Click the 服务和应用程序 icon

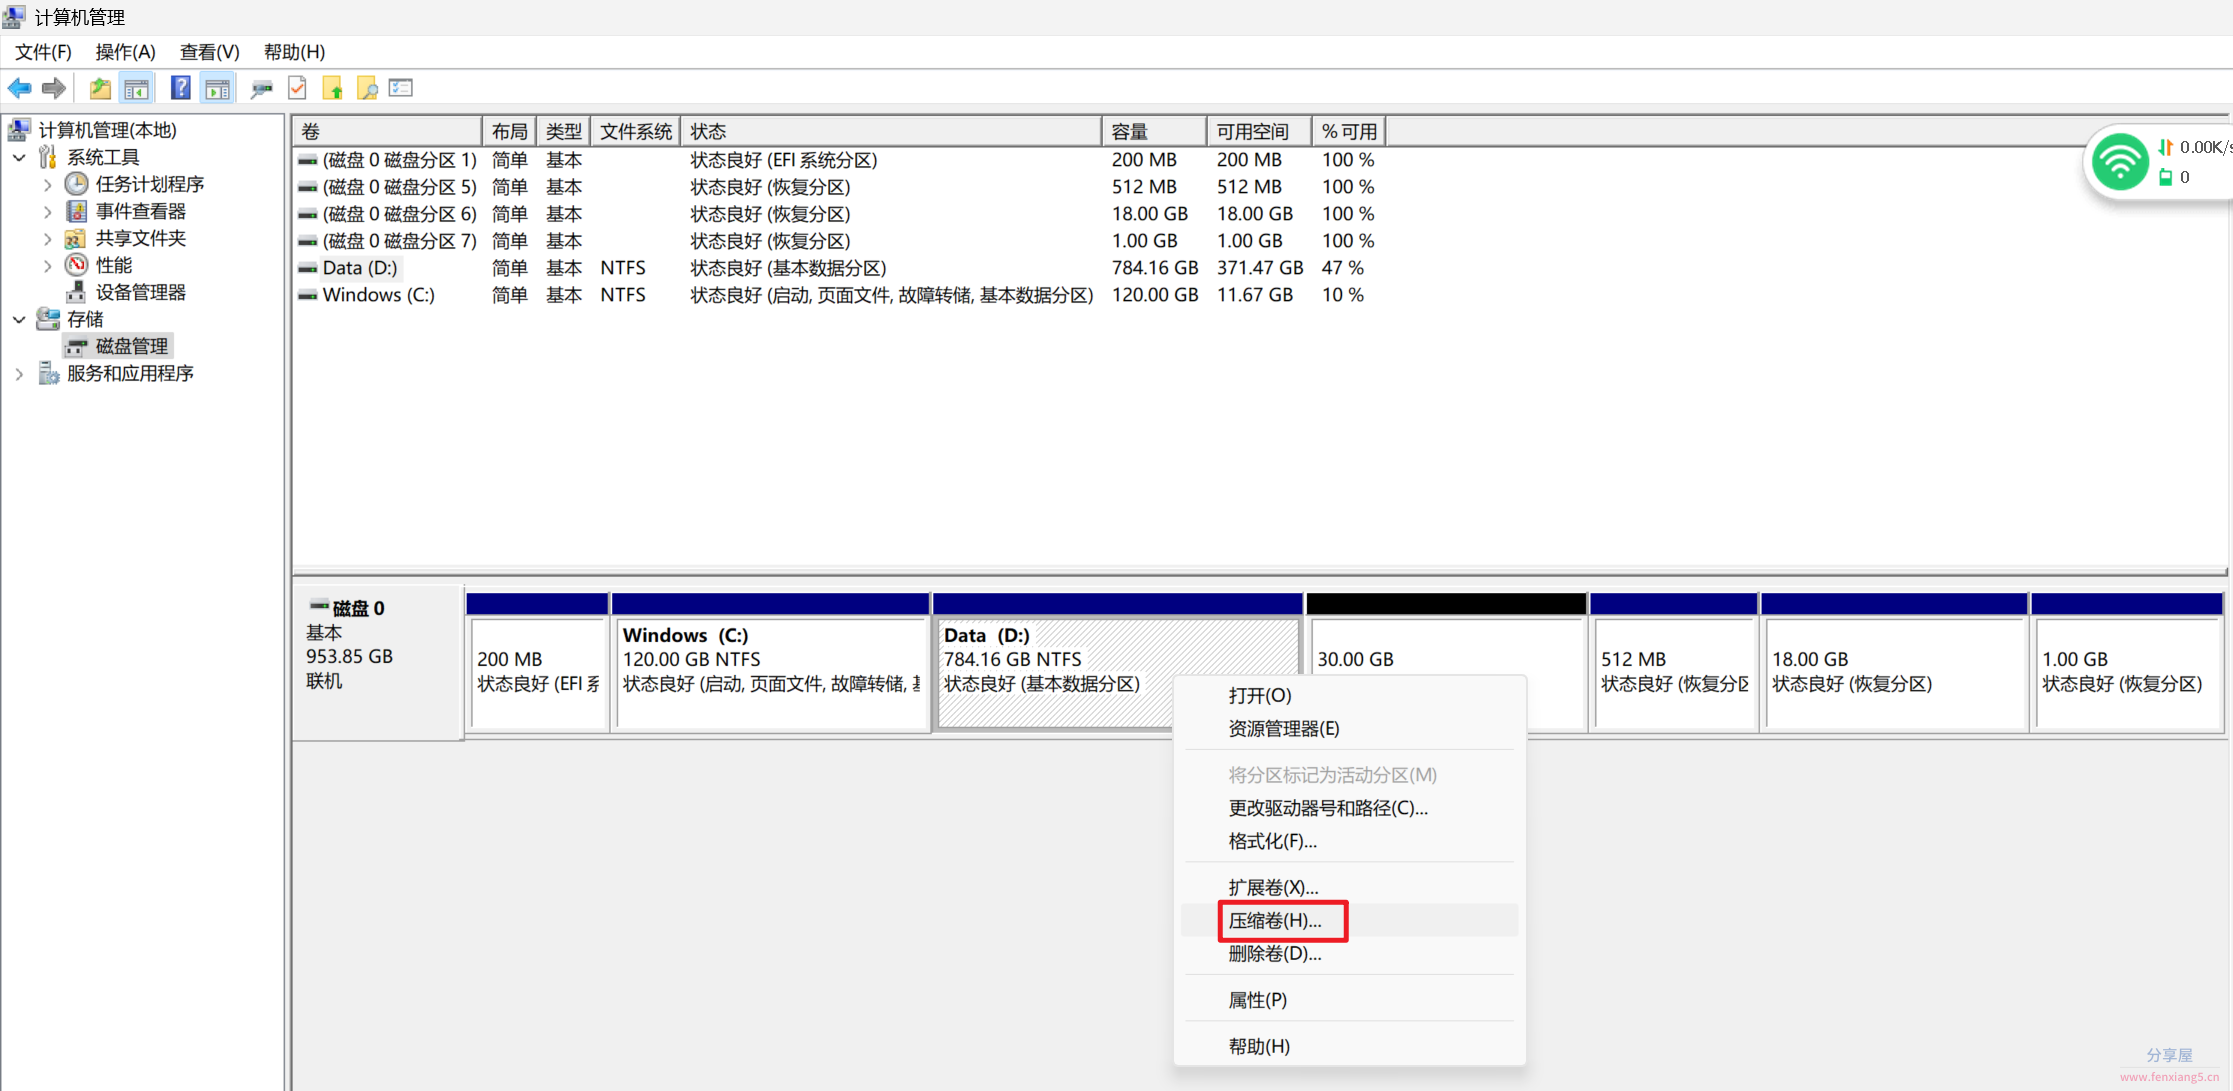click(48, 373)
